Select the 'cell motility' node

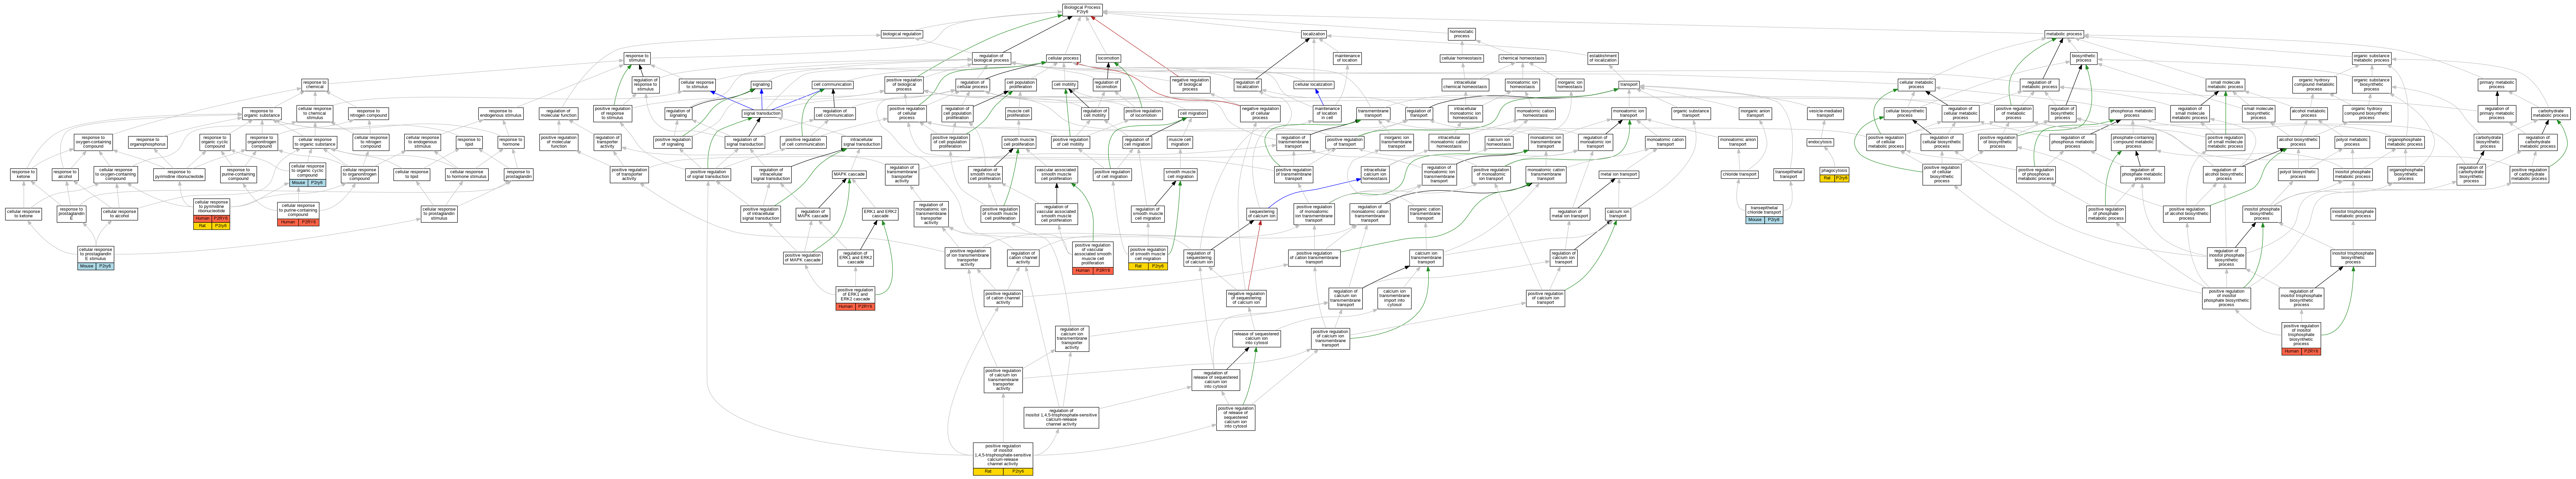coord(1065,85)
